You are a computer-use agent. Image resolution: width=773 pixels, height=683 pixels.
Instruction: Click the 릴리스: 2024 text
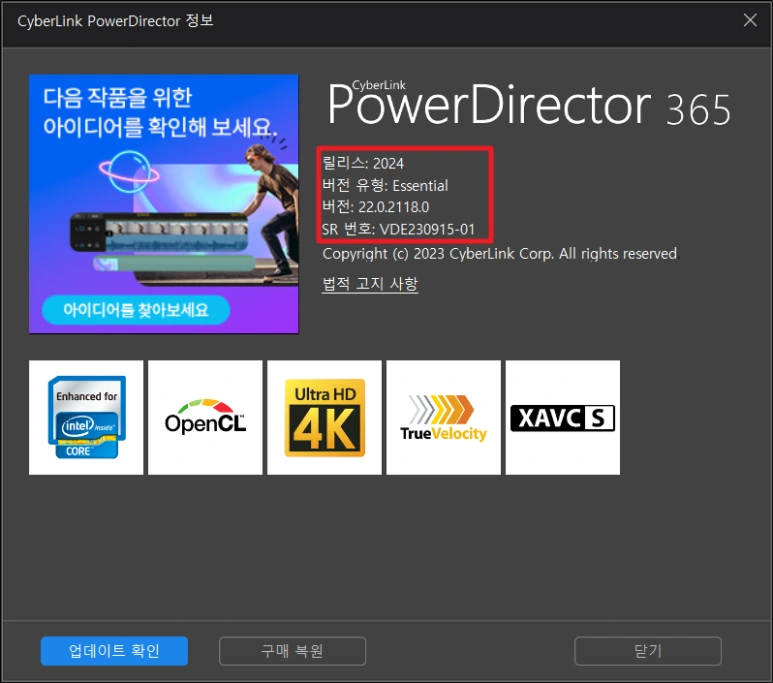point(363,163)
